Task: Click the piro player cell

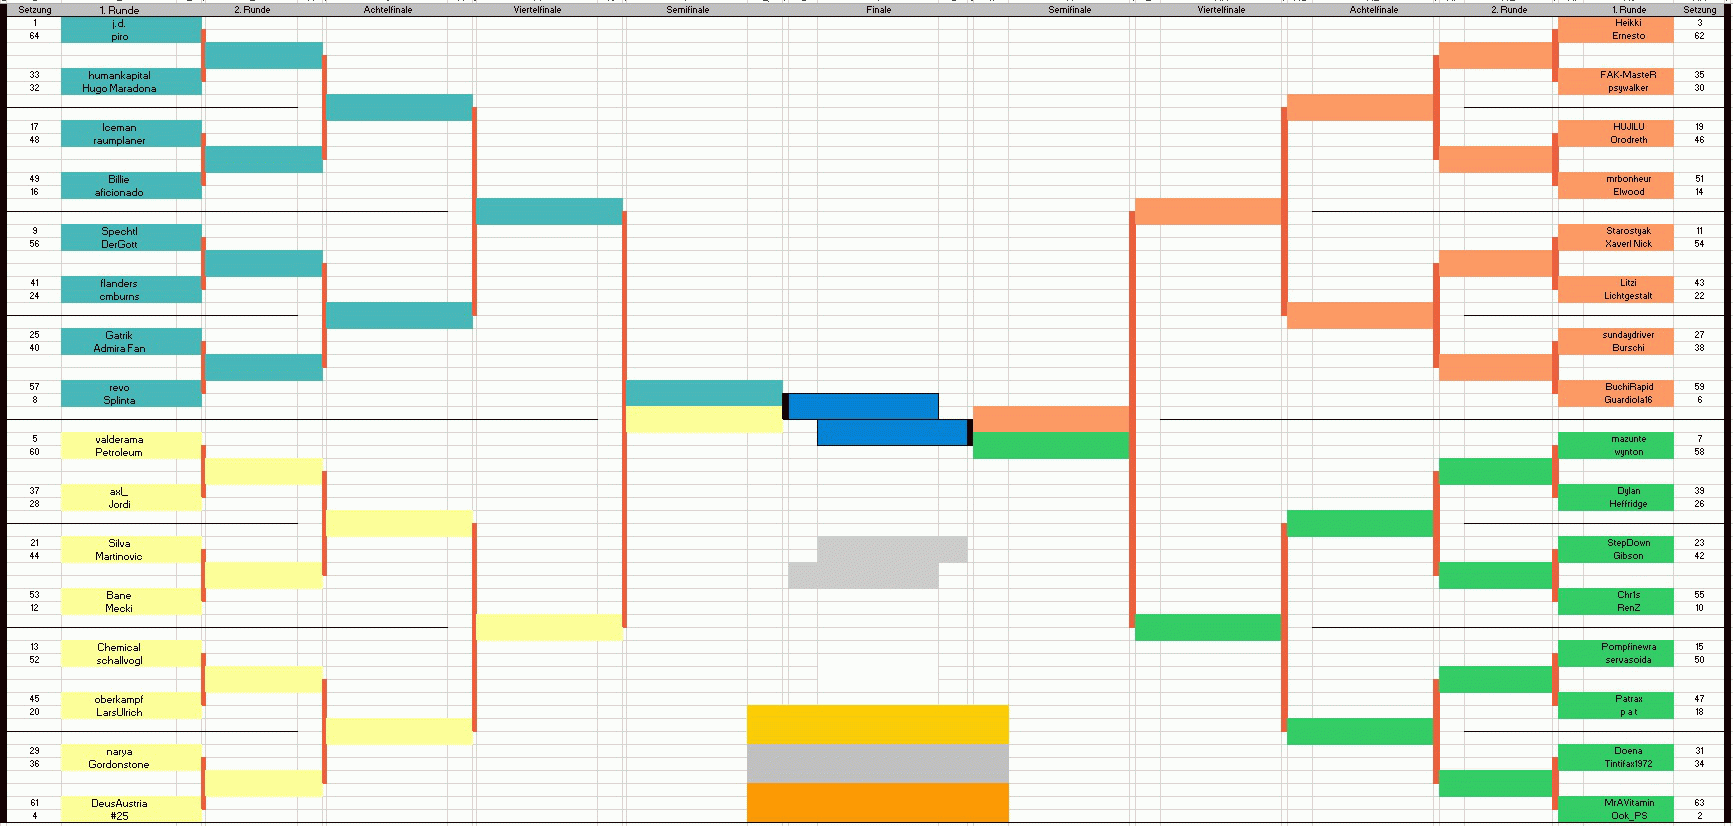Action: (131, 36)
